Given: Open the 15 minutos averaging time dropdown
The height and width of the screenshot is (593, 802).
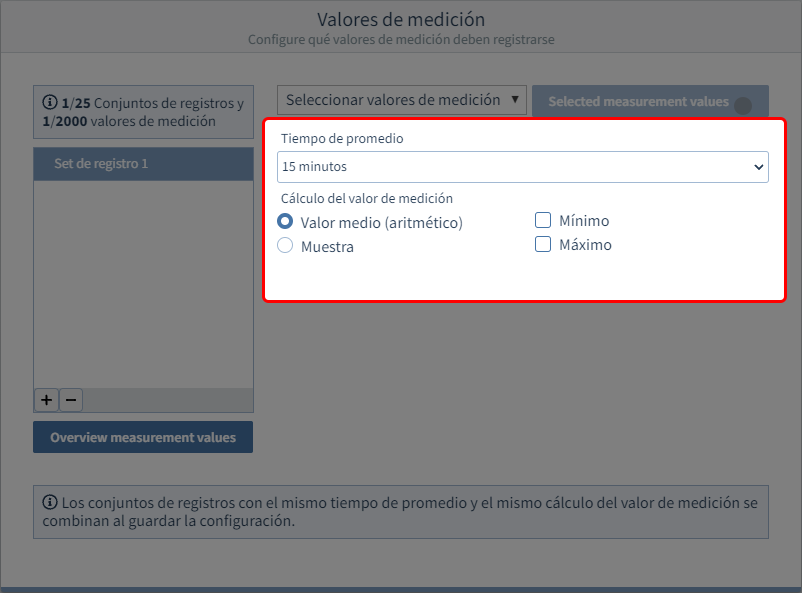Looking at the screenshot, I should coord(523,167).
